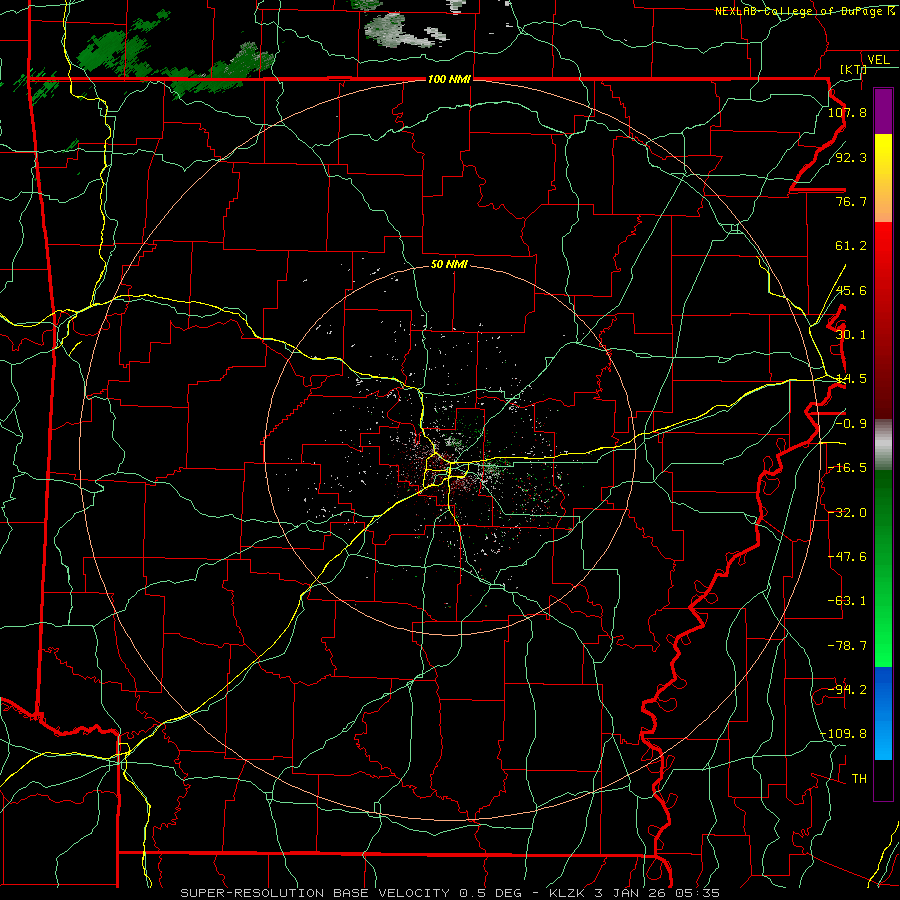Click the -63.1 velocity scale value
The image size is (900, 900).
(x=847, y=601)
